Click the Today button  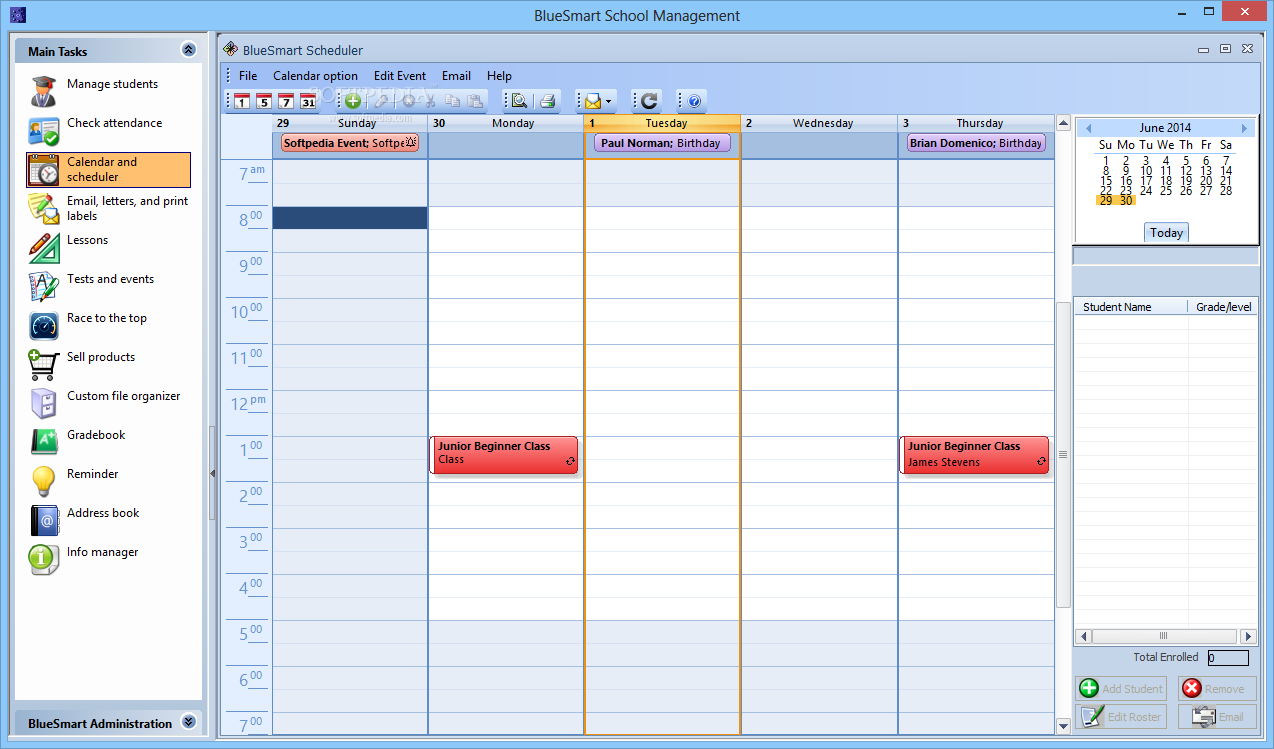pyautogui.click(x=1166, y=232)
